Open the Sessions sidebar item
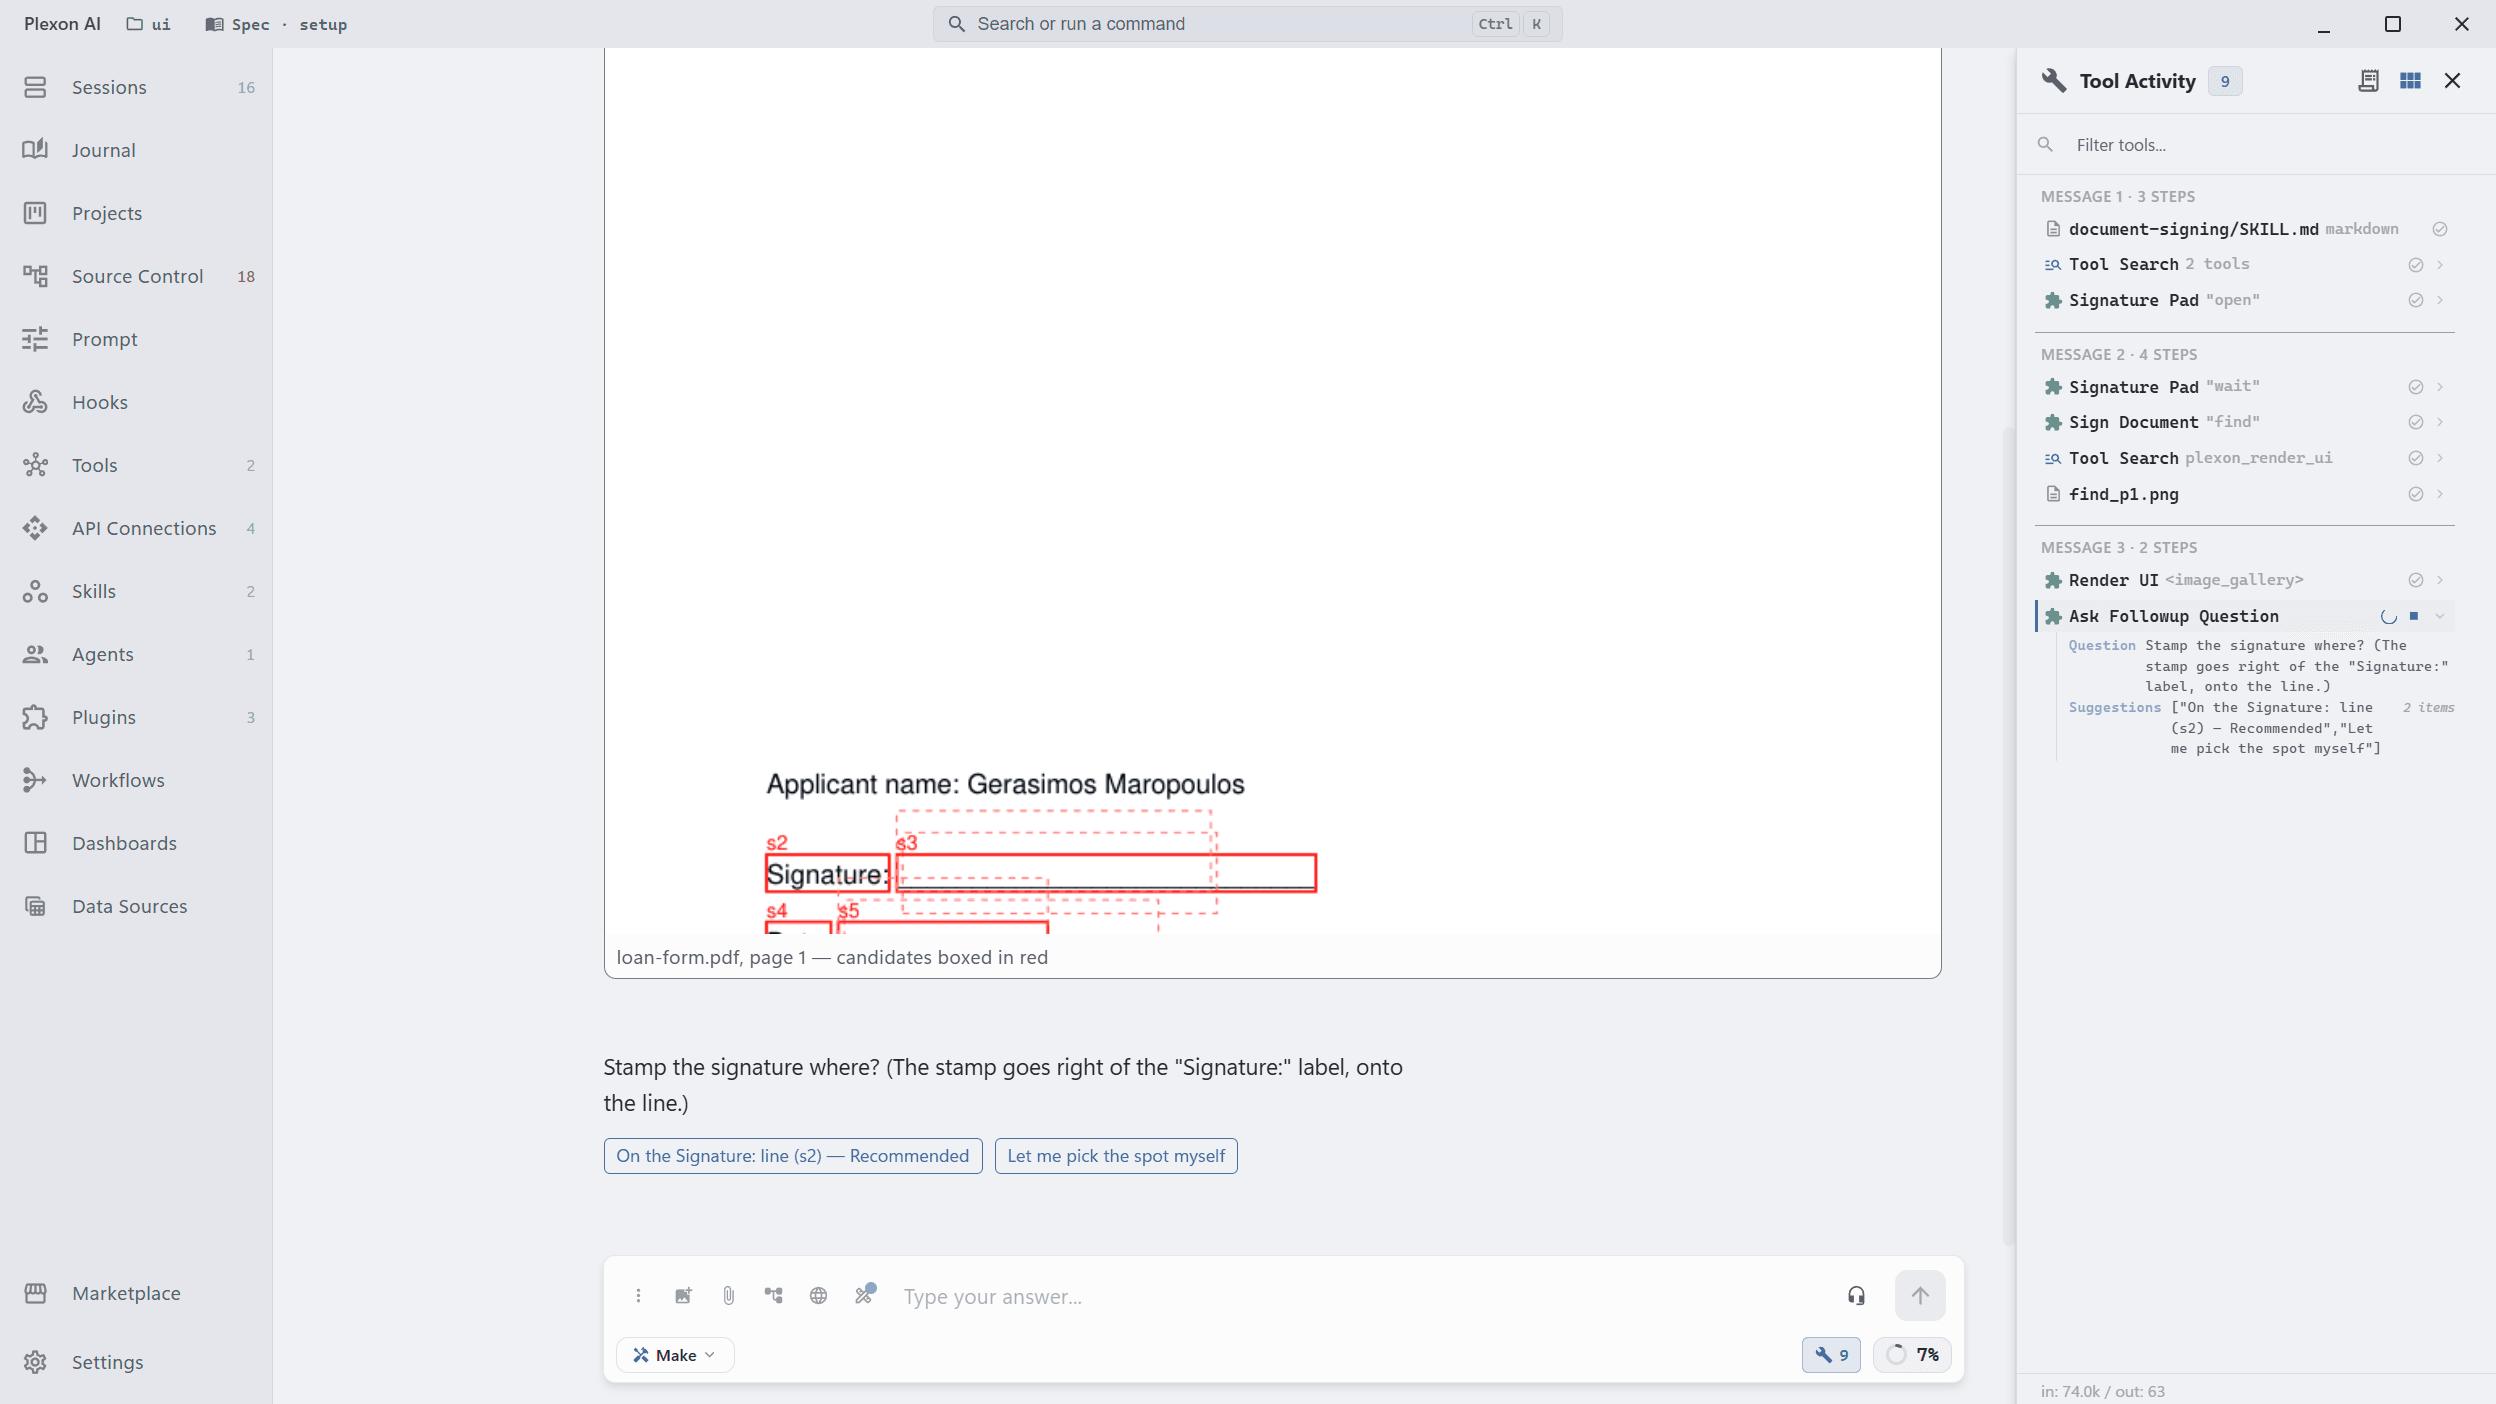 click(136, 87)
